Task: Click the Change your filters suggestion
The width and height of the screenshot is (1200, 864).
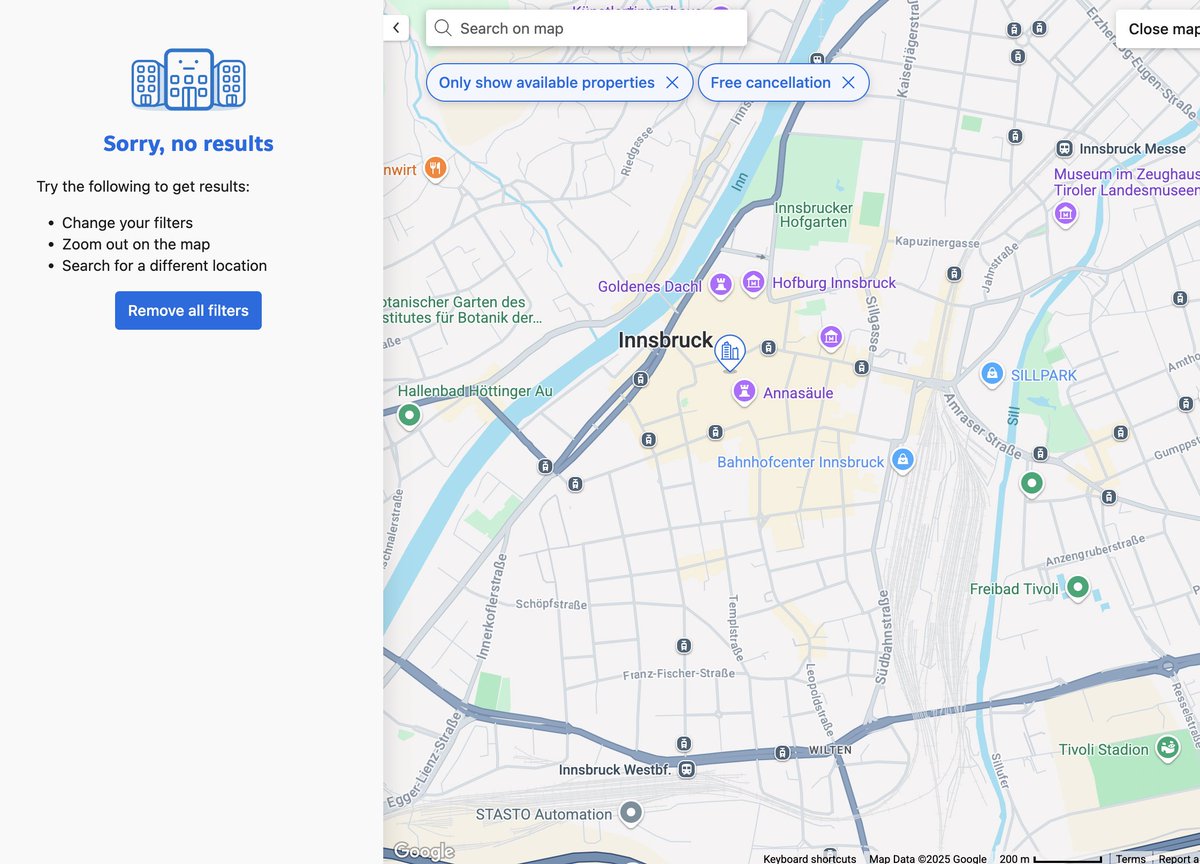Action: 127,223
